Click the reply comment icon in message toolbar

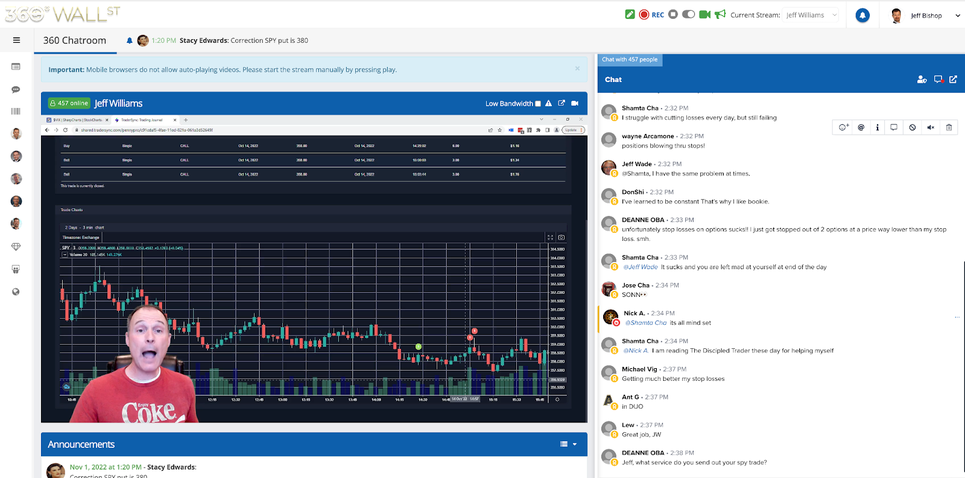pos(894,127)
